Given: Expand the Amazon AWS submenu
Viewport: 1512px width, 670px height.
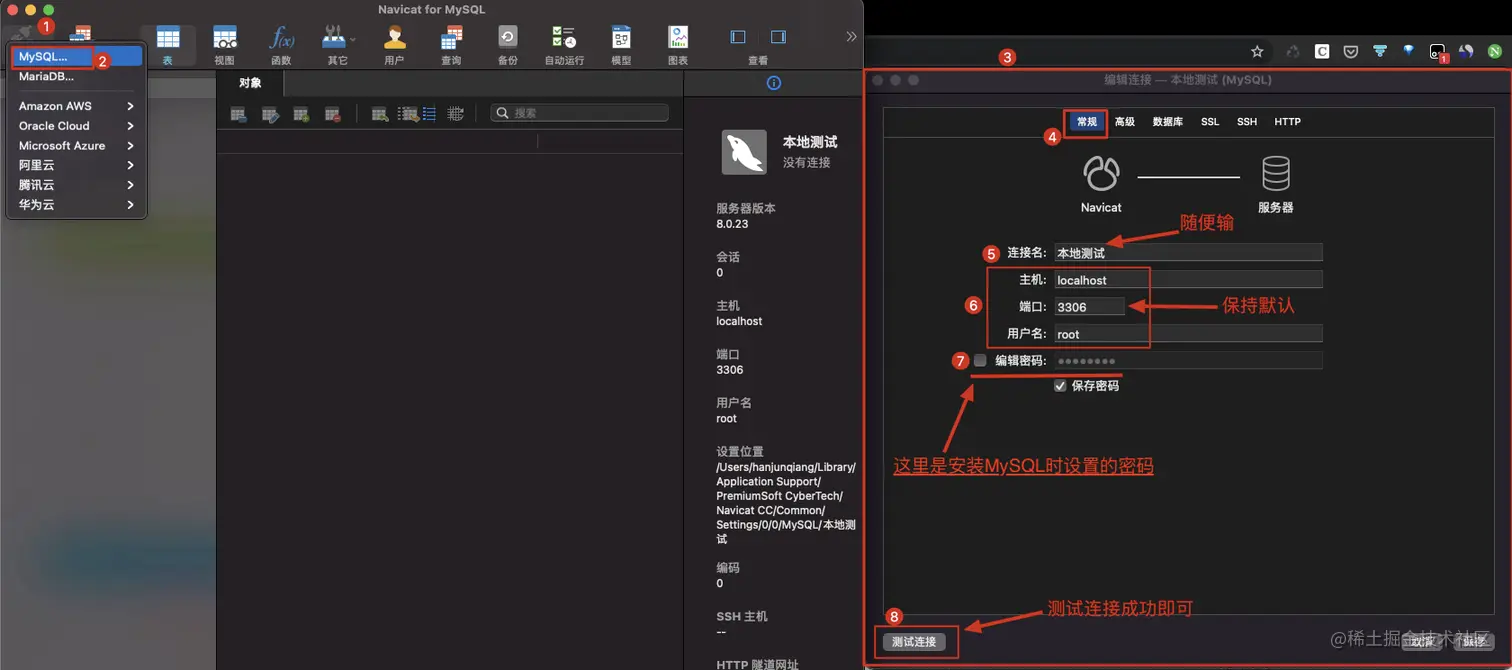Looking at the screenshot, I should (78, 106).
